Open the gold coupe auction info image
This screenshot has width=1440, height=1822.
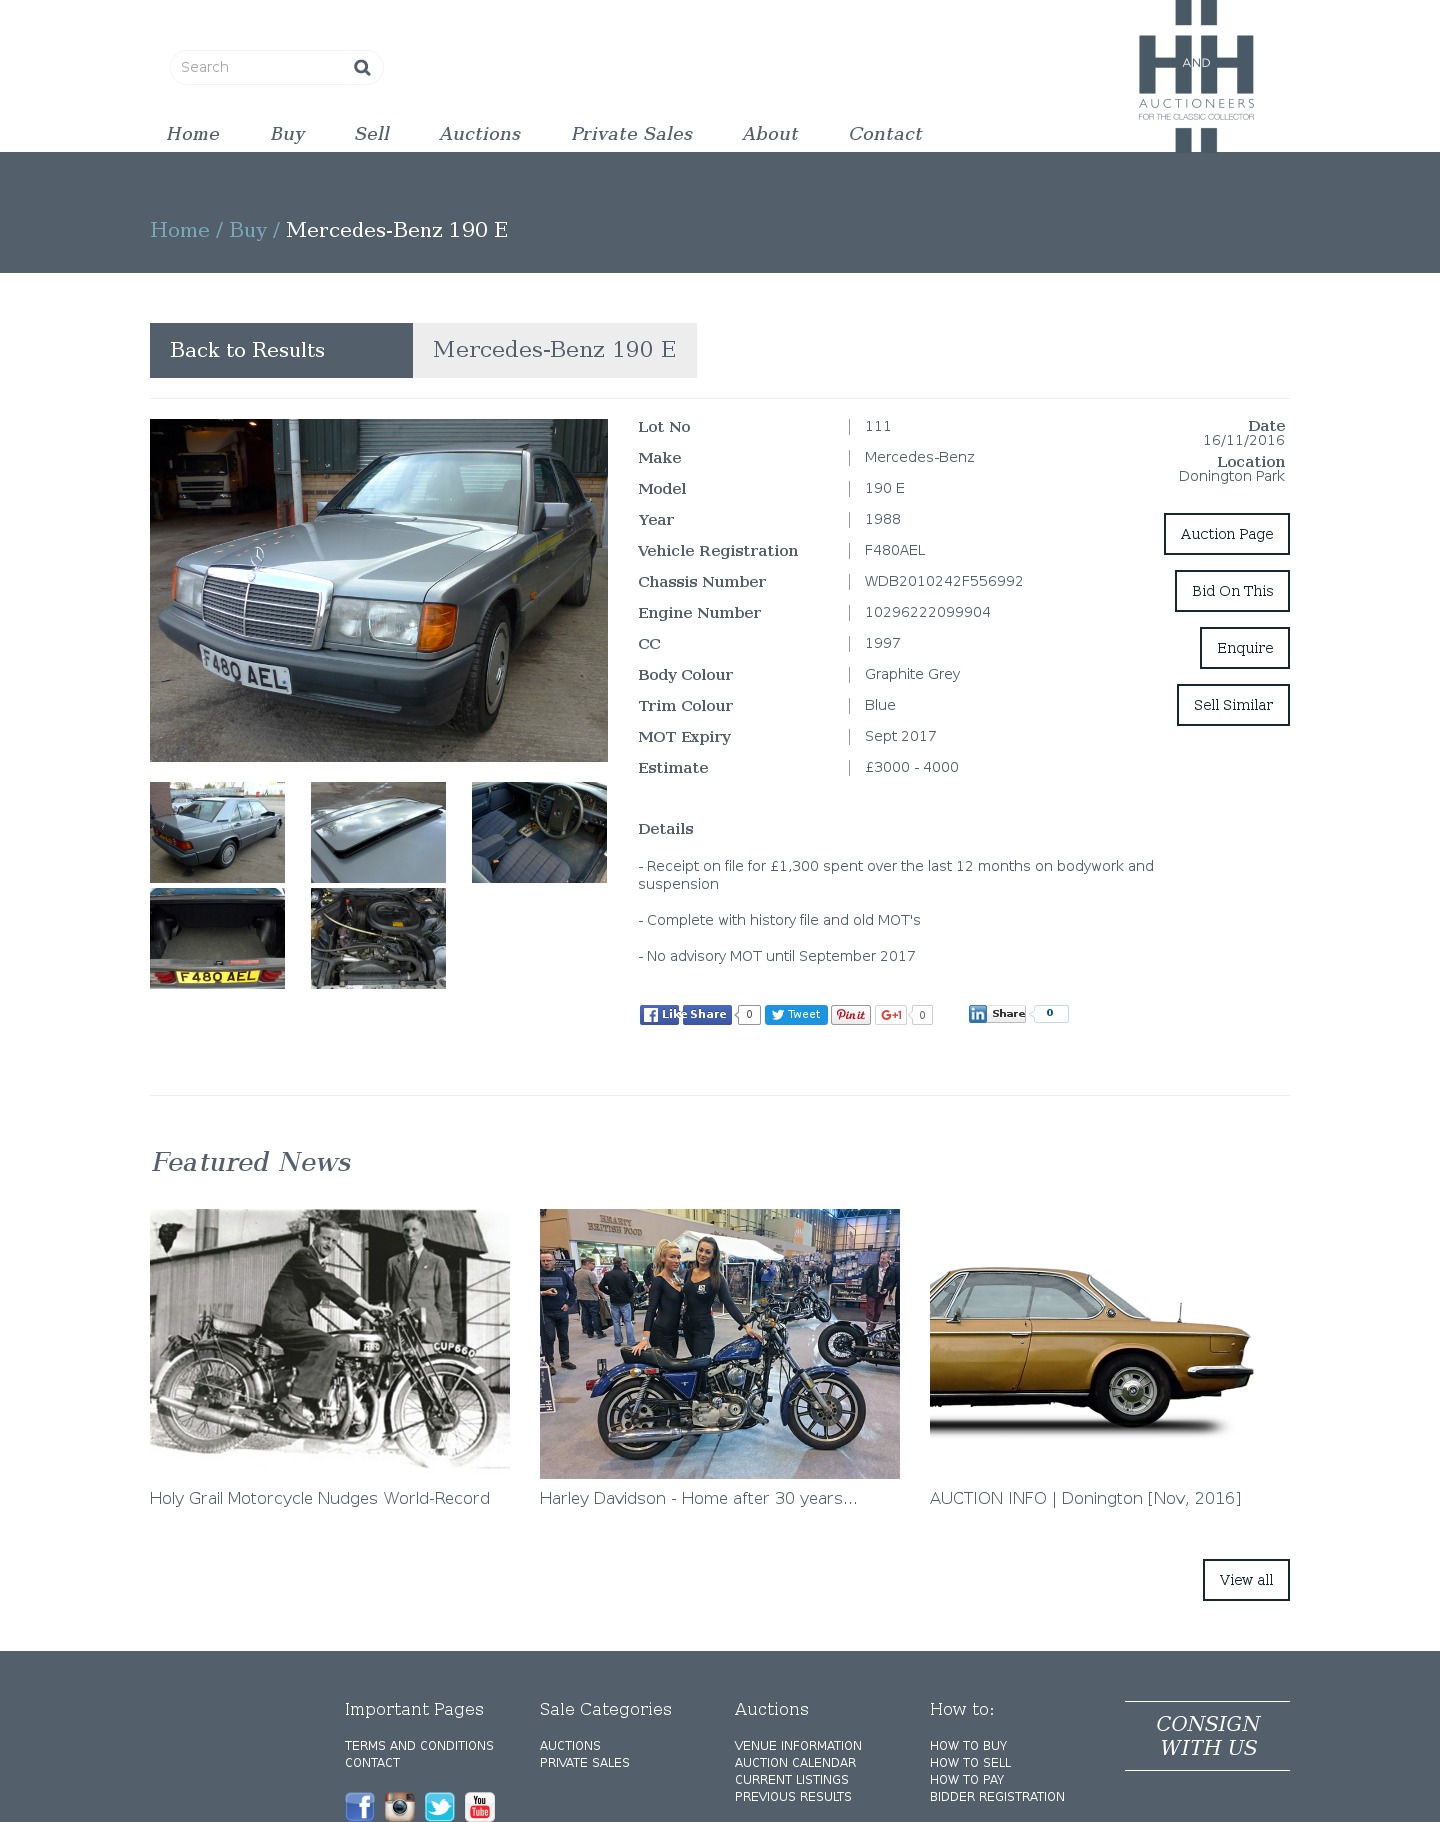click(x=1110, y=1343)
